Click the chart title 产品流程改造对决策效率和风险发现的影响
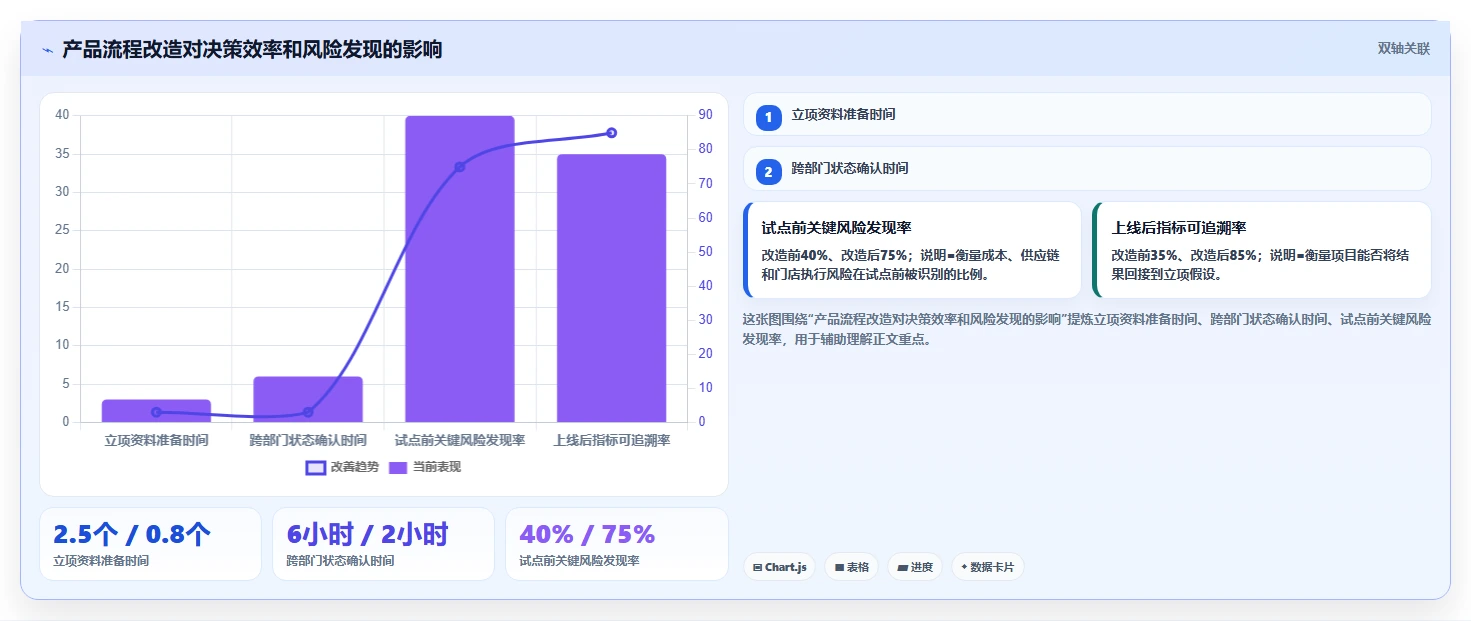1471x621 pixels. click(252, 49)
